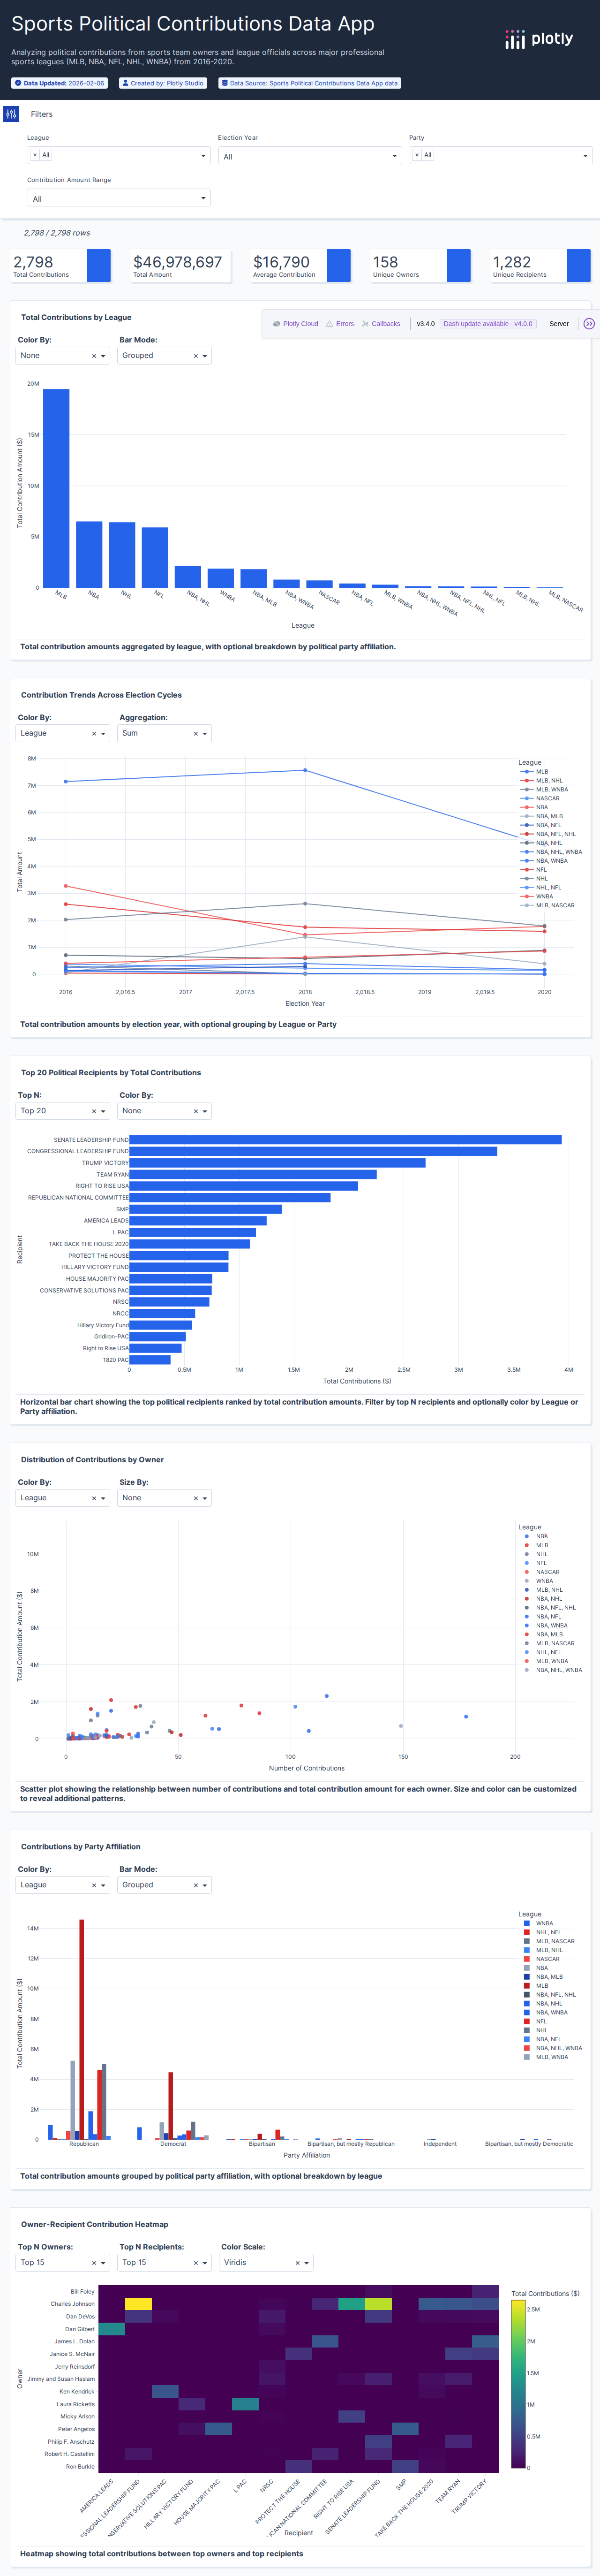
Task: Click the NBA bar in League chart
Action: [x=89, y=554]
